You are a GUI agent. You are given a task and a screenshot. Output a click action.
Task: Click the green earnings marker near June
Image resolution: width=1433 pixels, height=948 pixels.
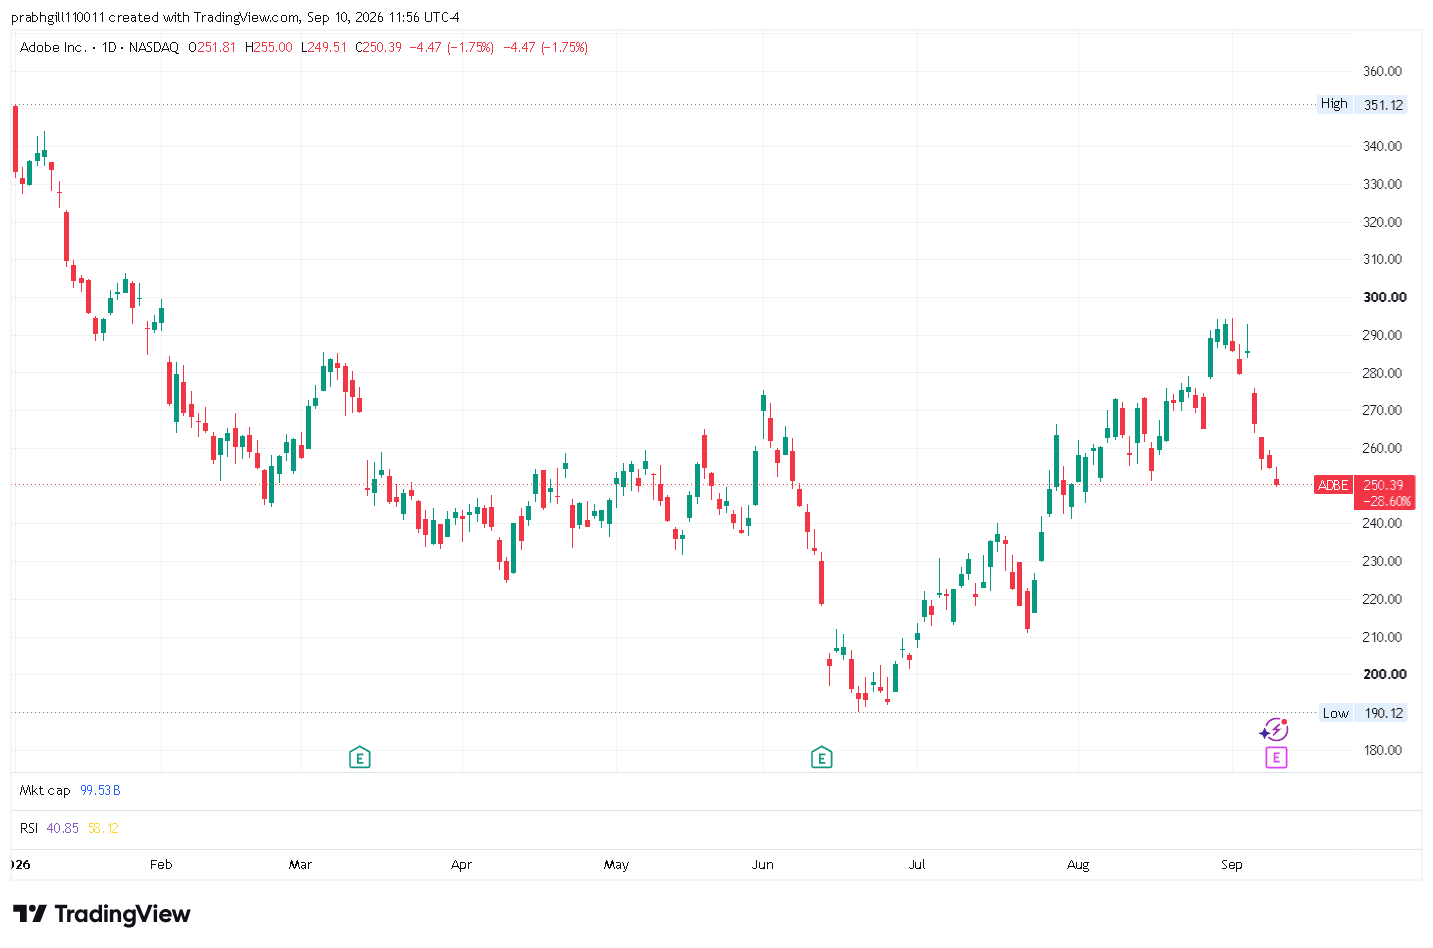tap(822, 758)
